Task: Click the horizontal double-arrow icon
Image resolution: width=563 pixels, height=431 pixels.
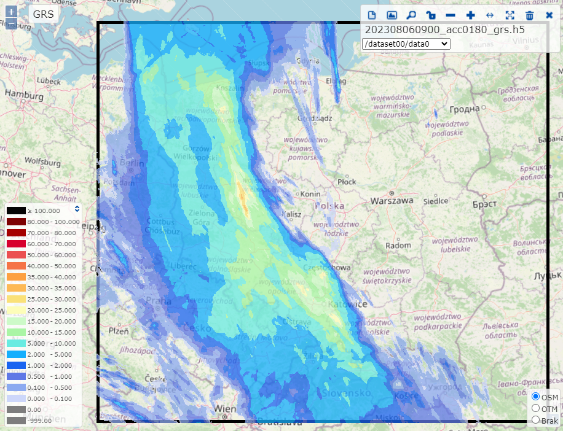Action: (490, 15)
